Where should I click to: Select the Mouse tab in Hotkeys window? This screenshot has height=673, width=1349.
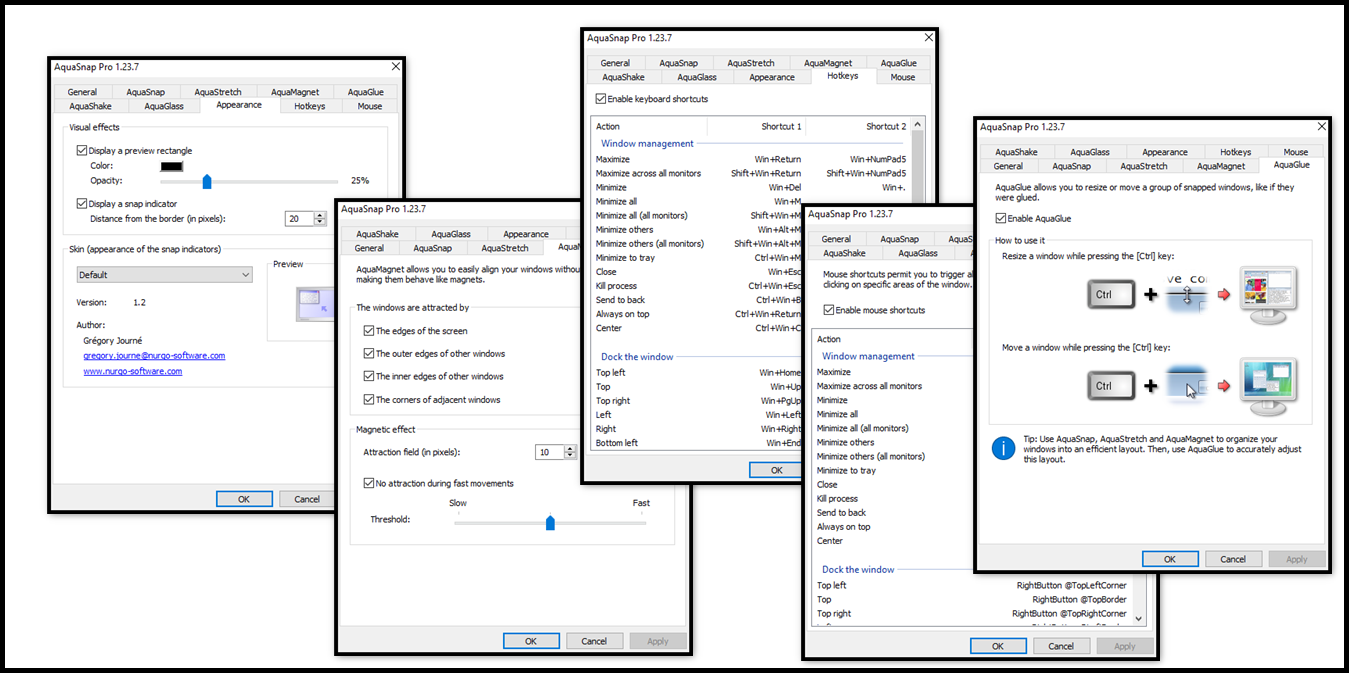(x=902, y=77)
